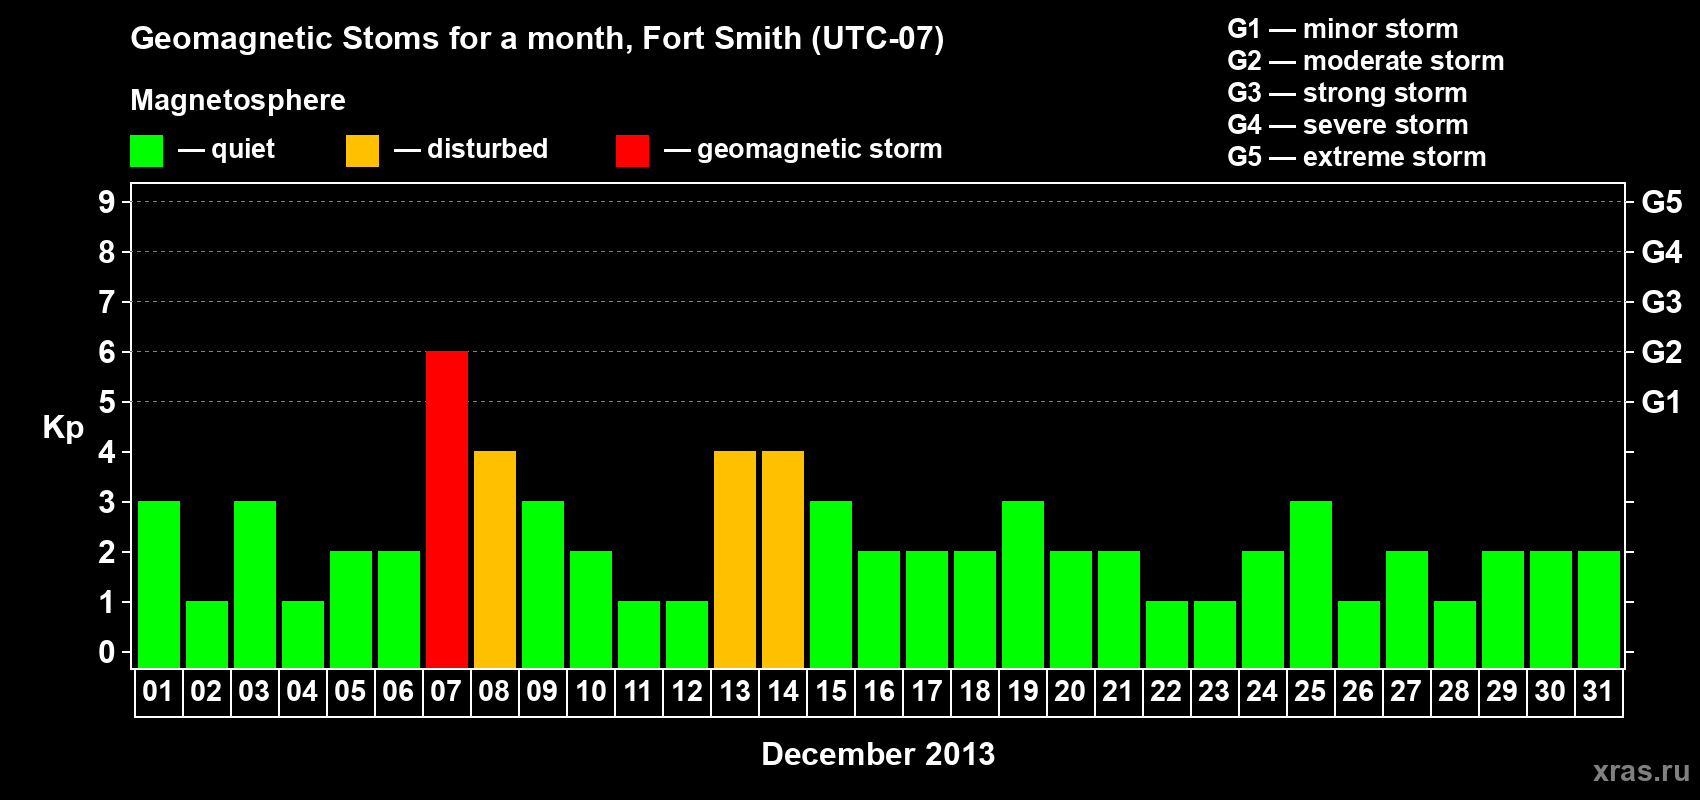The image size is (1700, 800).
Task: Click the 'G3' right axis label
Action: [1662, 302]
